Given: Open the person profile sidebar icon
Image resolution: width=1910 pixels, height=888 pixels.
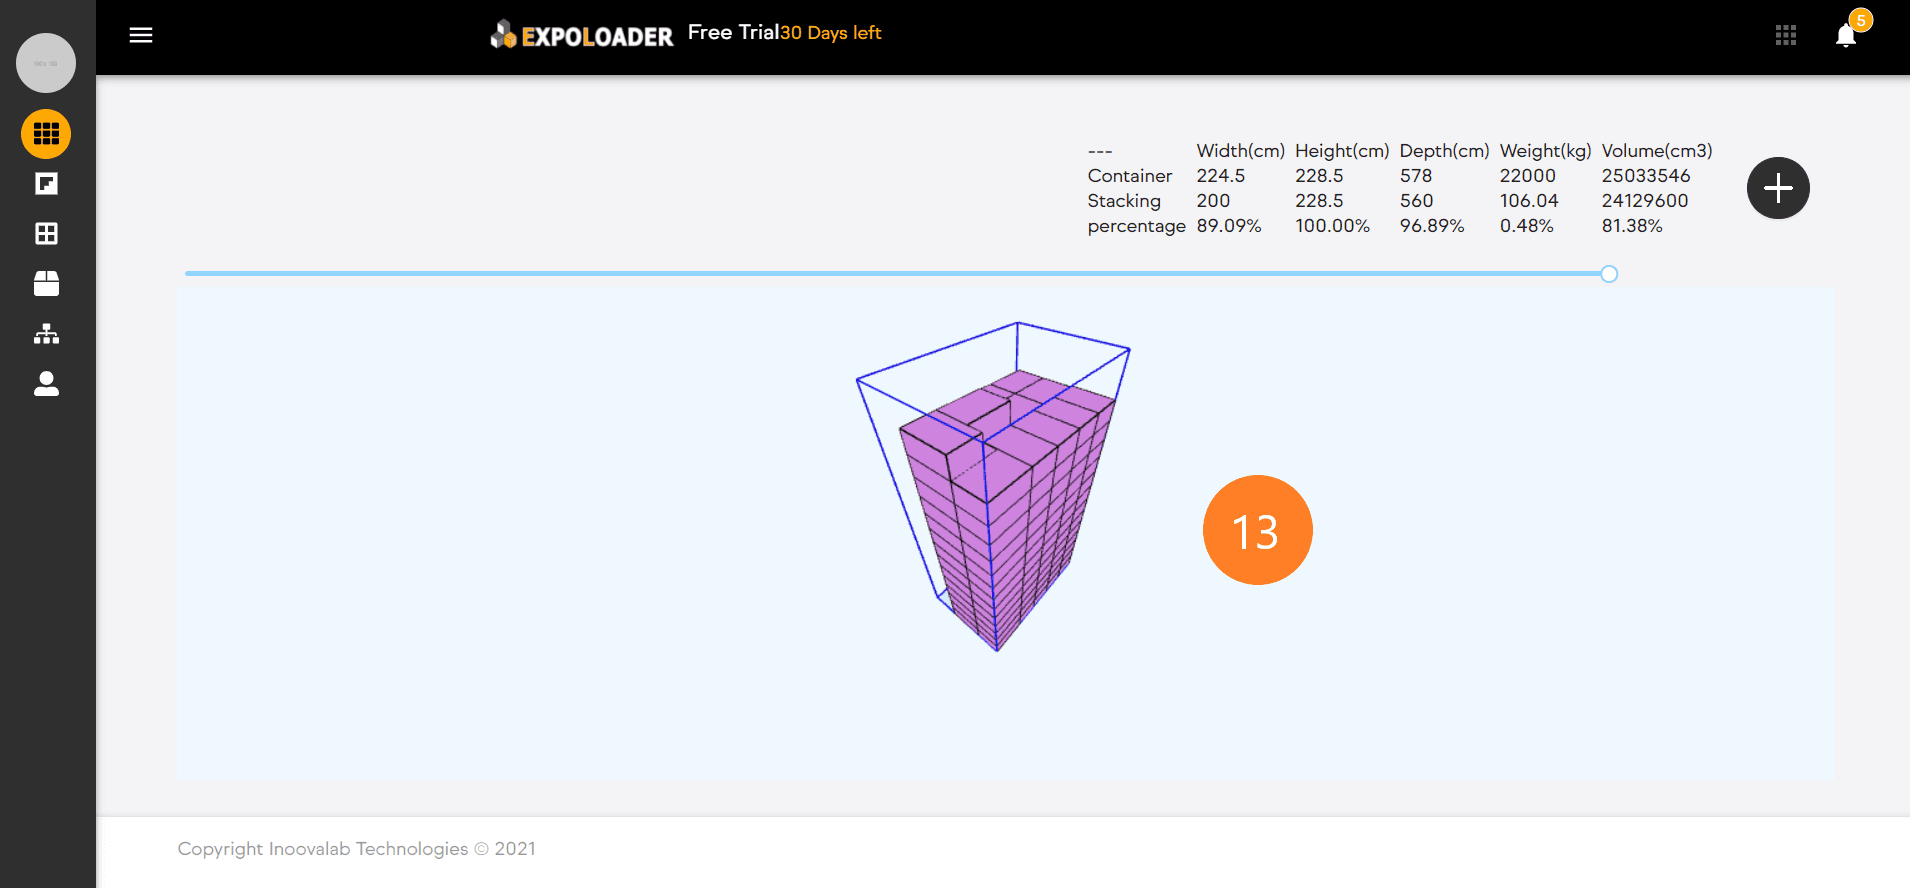Looking at the screenshot, I should (x=46, y=384).
